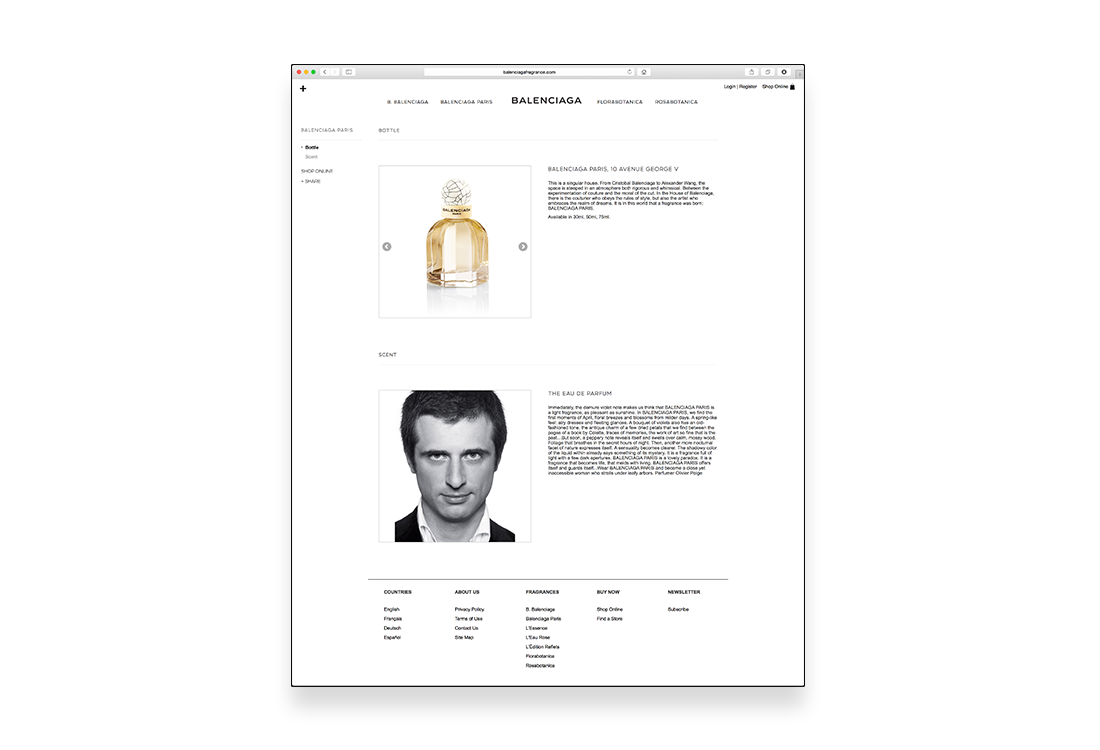Screen dimensions: 1100x750
Task: Click the shopping bag icon
Action: (793, 87)
